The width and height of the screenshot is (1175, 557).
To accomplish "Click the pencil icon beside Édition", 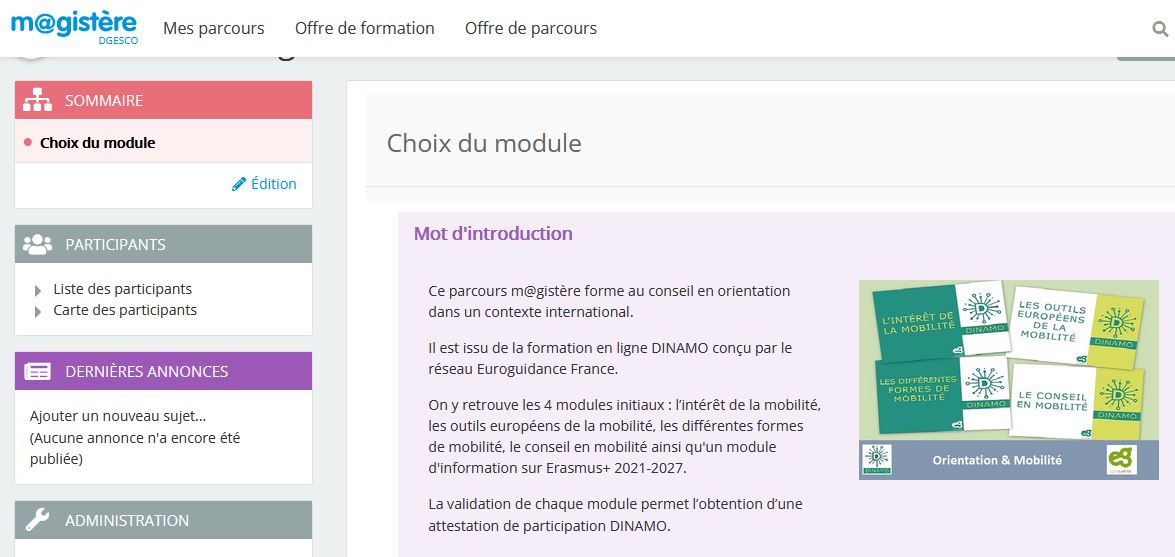I will click(239, 184).
